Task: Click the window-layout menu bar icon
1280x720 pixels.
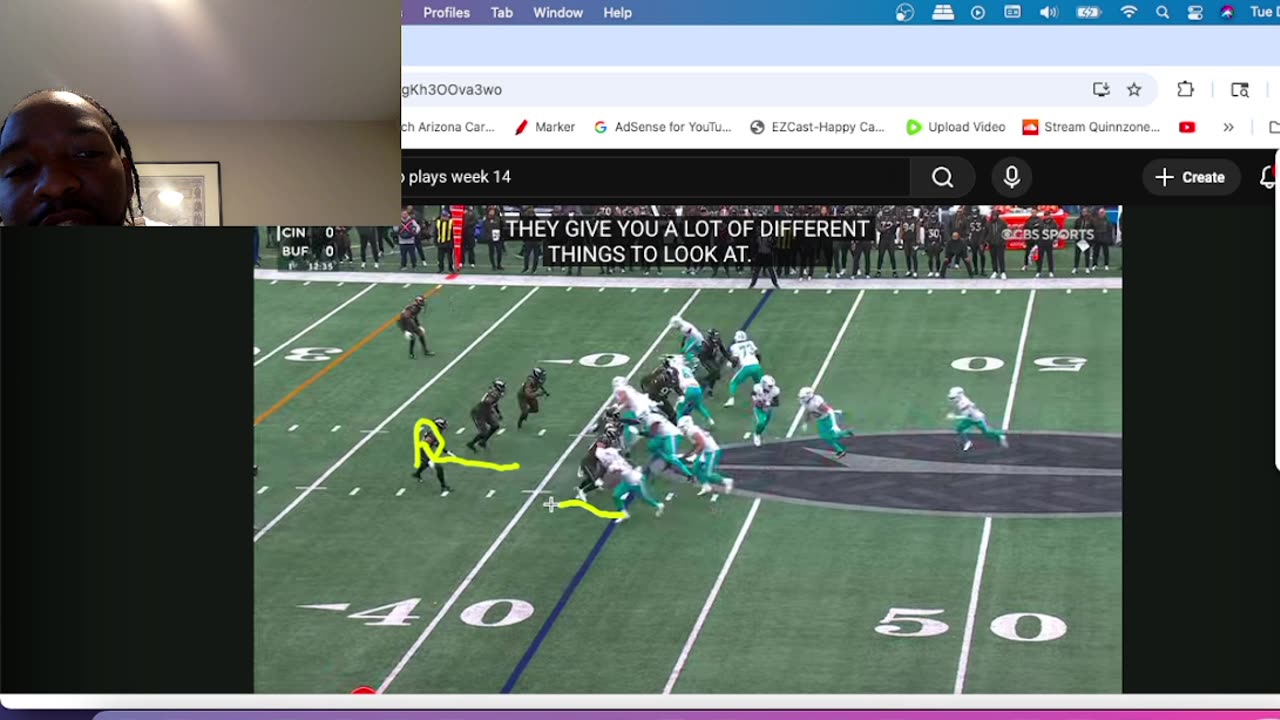Action: click(x=1013, y=13)
